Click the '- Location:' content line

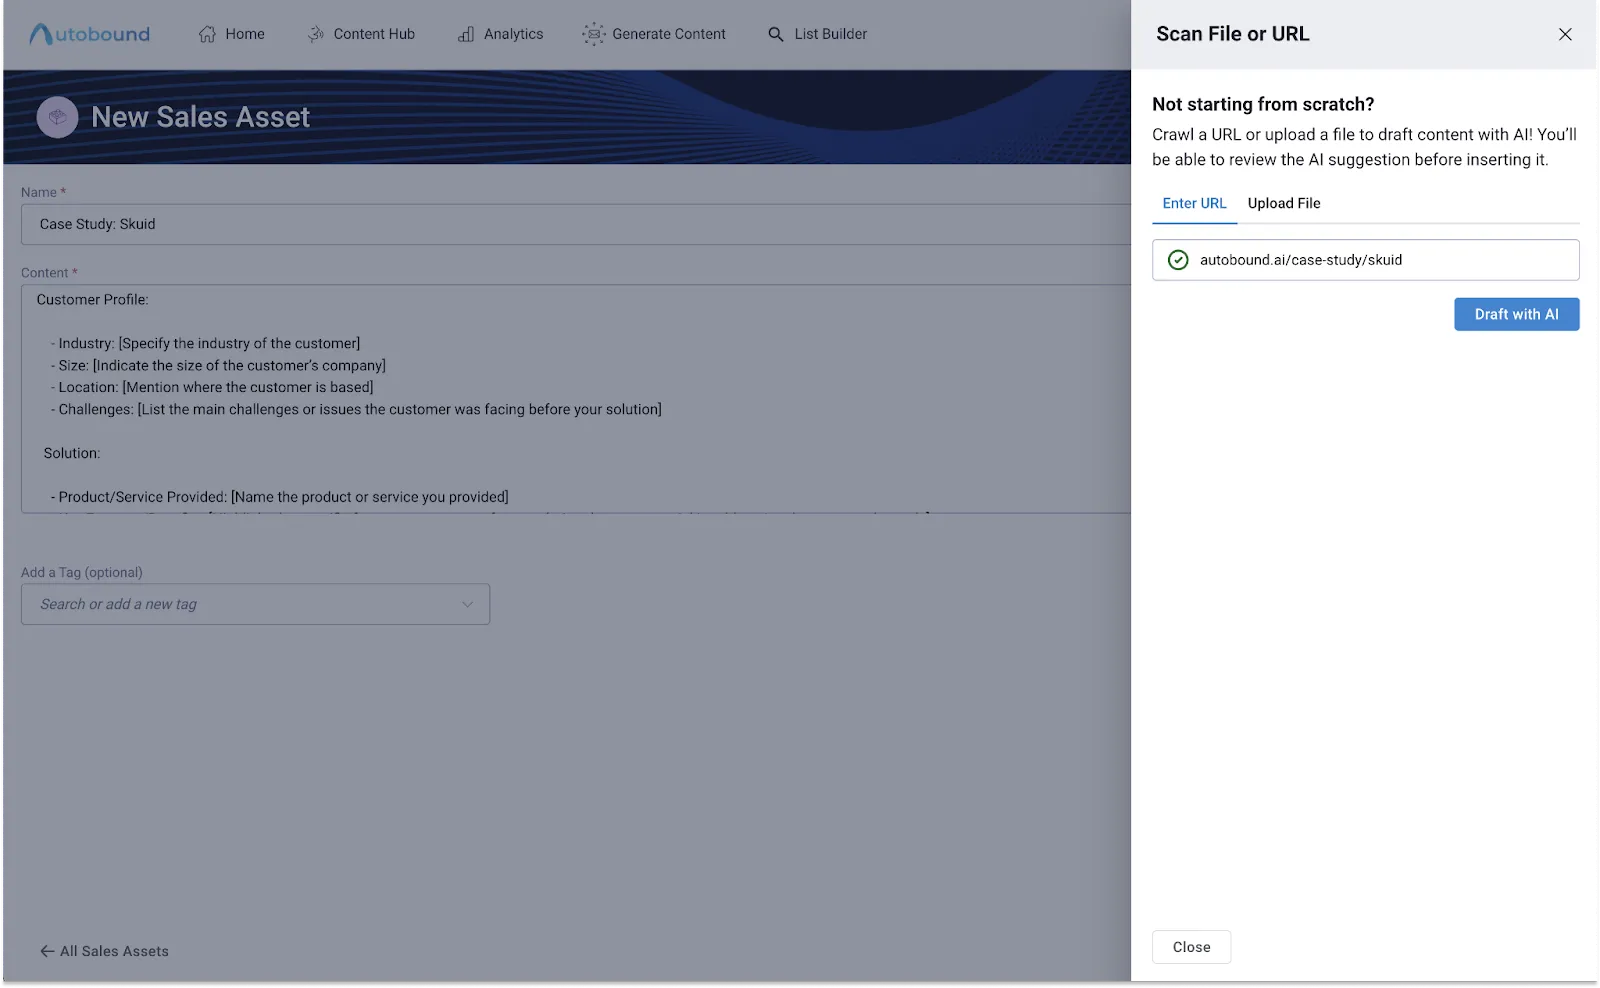pyautogui.click(x=212, y=387)
